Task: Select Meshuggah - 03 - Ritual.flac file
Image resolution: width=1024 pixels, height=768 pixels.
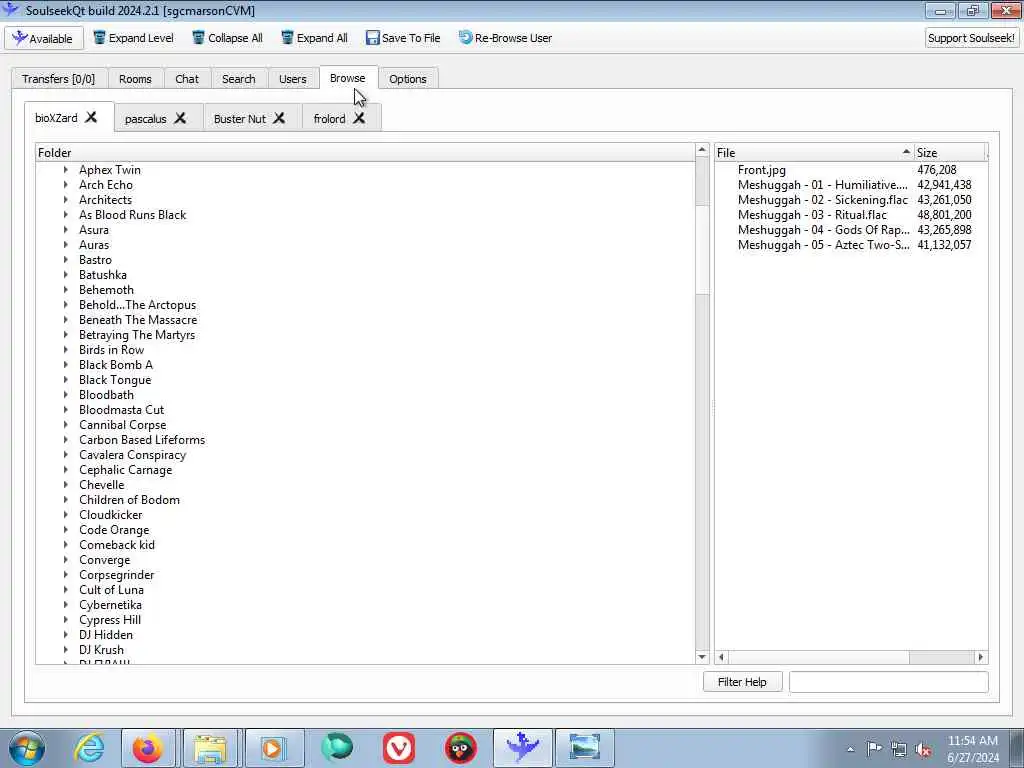Action: pyautogui.click(x=812, y=215)
